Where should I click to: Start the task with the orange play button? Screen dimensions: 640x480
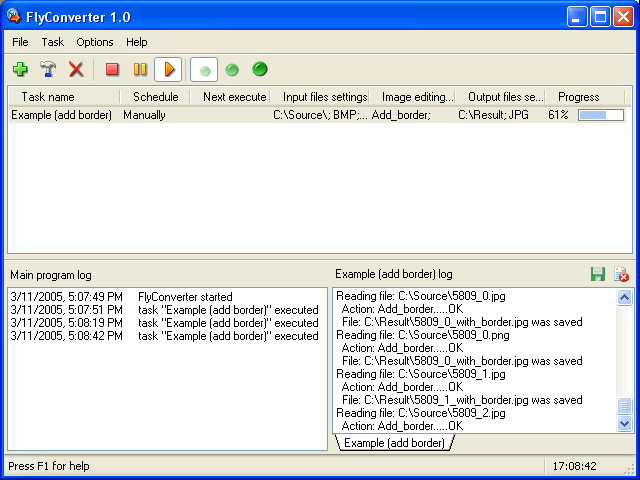pos(168,69)
